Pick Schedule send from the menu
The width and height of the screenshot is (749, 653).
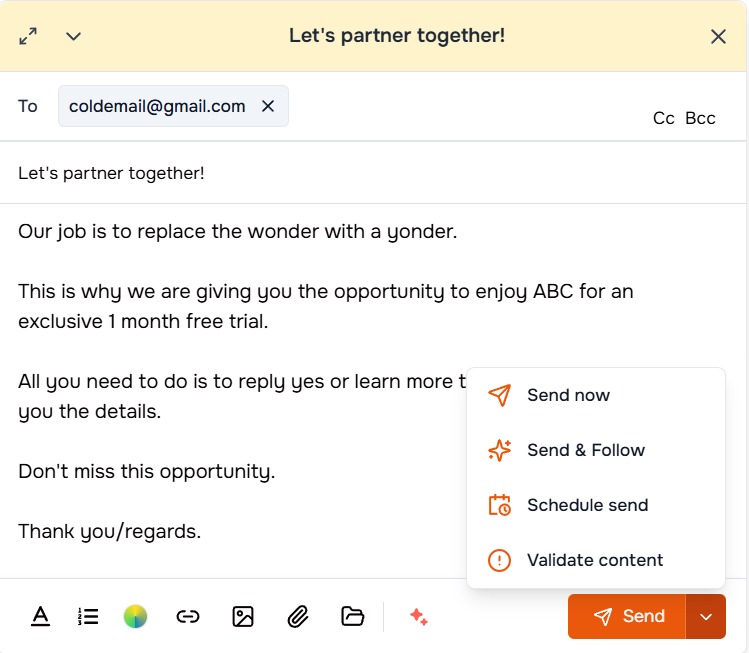tap(587, 505)
